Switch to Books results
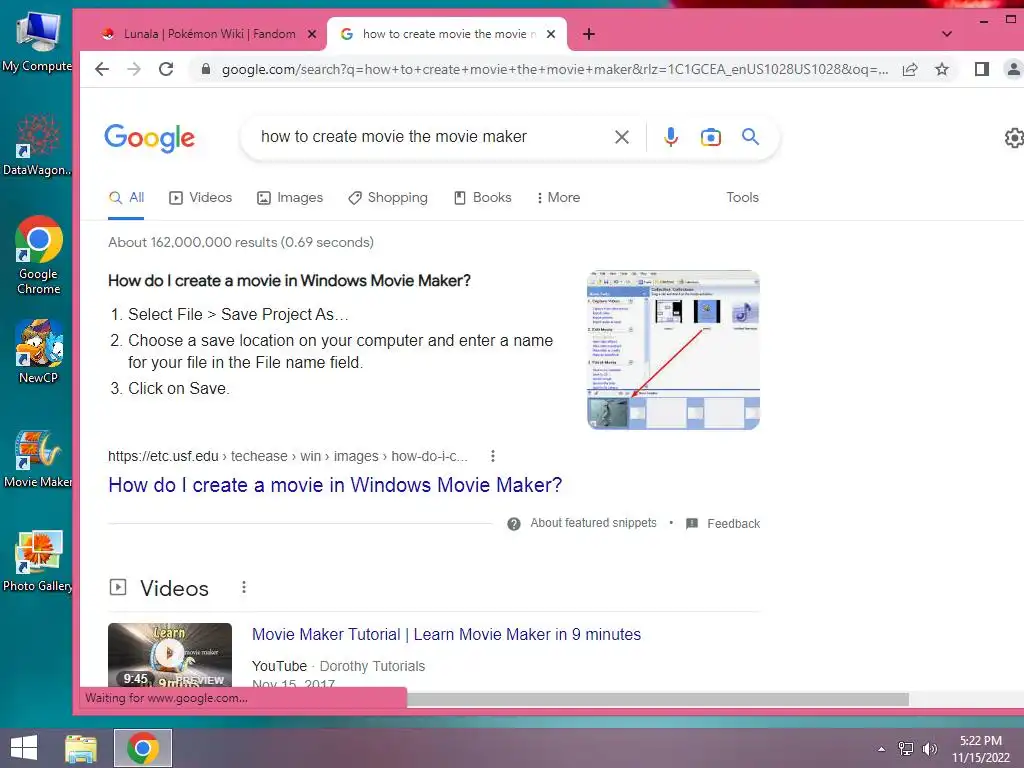The height and width of the screenshot is (768, 1024). 483,197
